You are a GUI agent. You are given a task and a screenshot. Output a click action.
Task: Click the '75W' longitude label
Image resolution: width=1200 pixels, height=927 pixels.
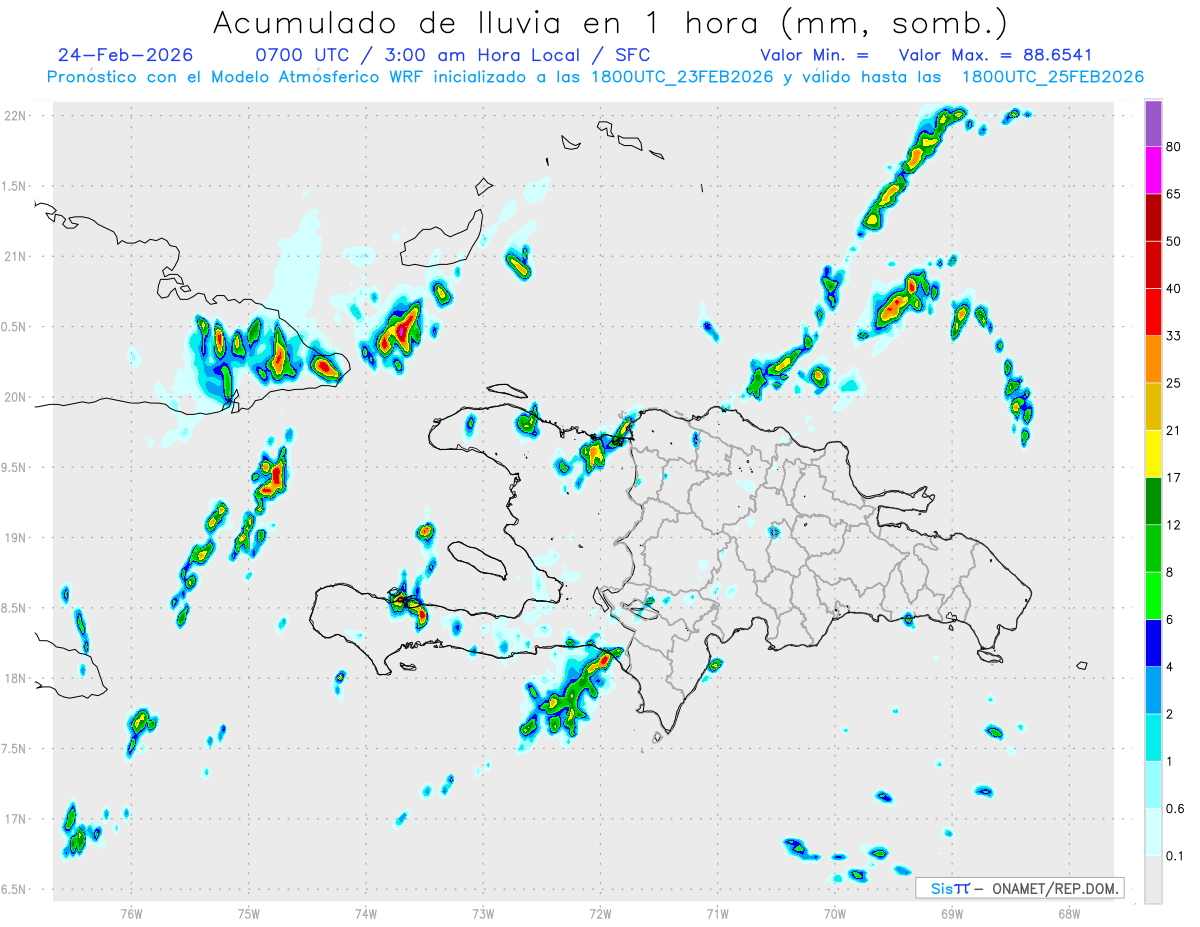pyautogui.click(x=249, y=912)
